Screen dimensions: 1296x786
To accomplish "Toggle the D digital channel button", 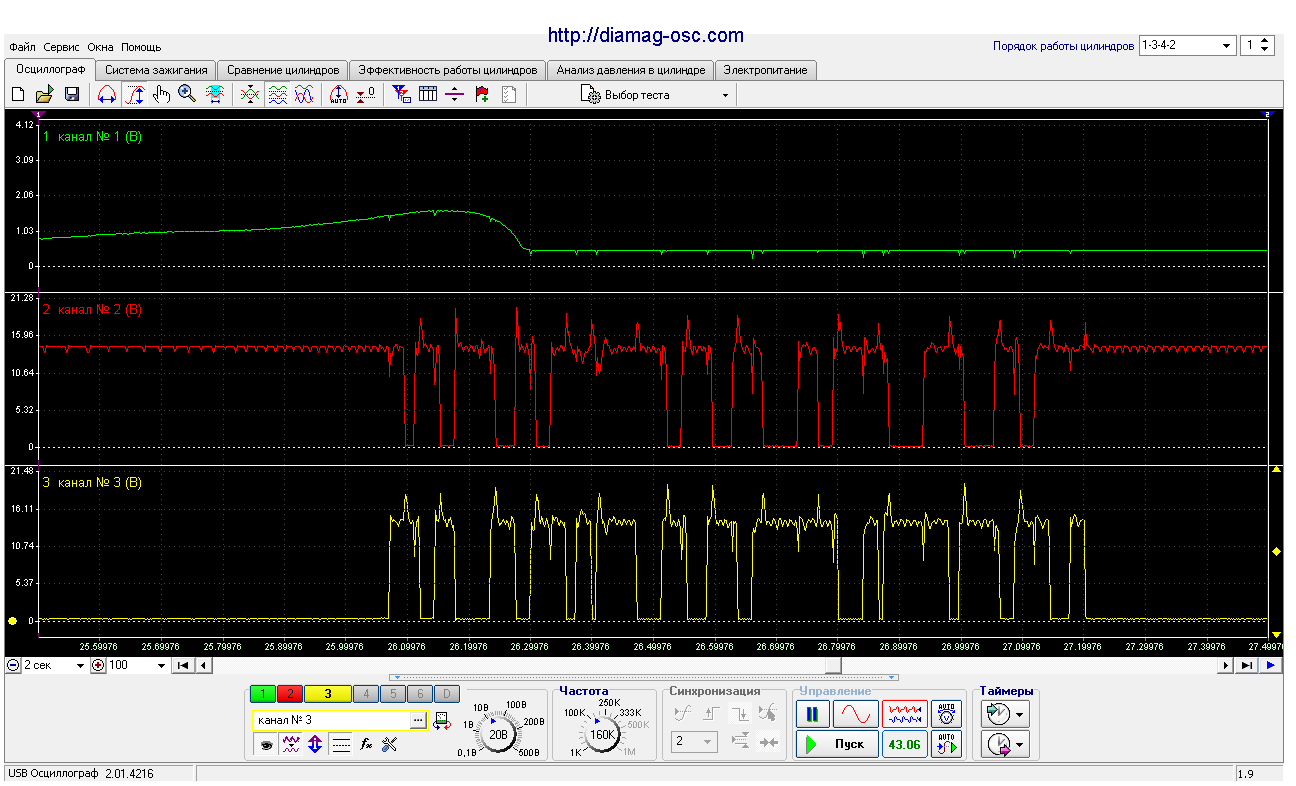I will click(447, 693).
